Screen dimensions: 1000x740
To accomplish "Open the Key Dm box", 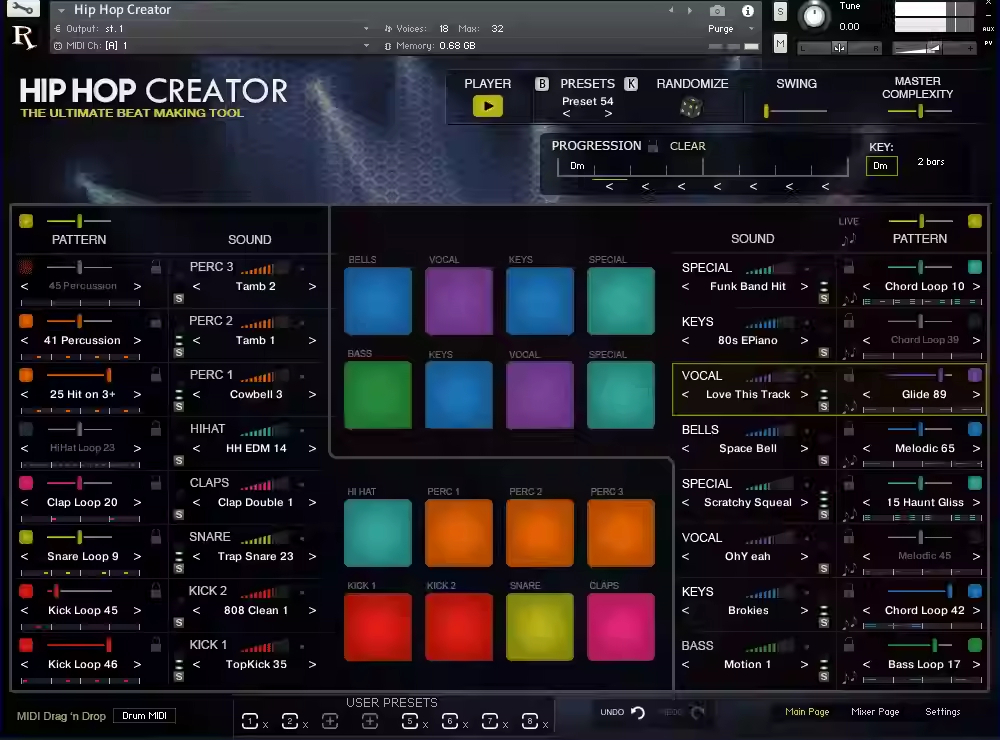I will [x=881, y=166].
